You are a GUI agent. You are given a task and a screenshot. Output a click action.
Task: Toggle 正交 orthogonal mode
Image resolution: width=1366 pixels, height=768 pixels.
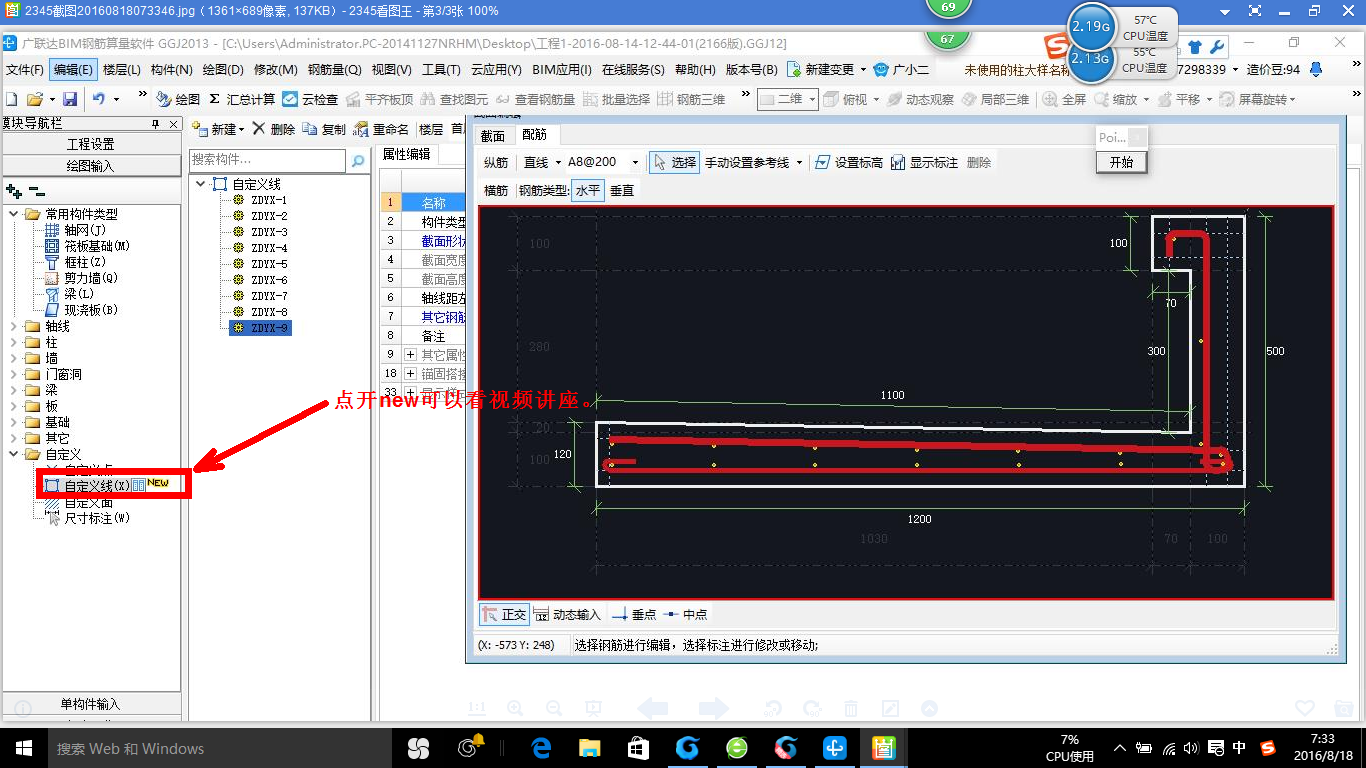tap(504, 614)
